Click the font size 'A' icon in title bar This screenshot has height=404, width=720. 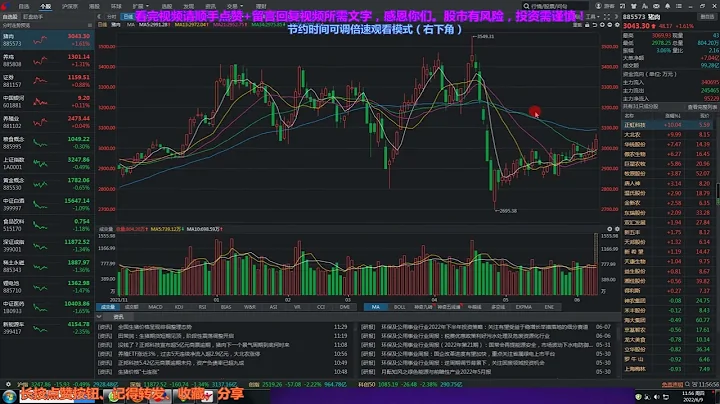click(x=645, y=6)
